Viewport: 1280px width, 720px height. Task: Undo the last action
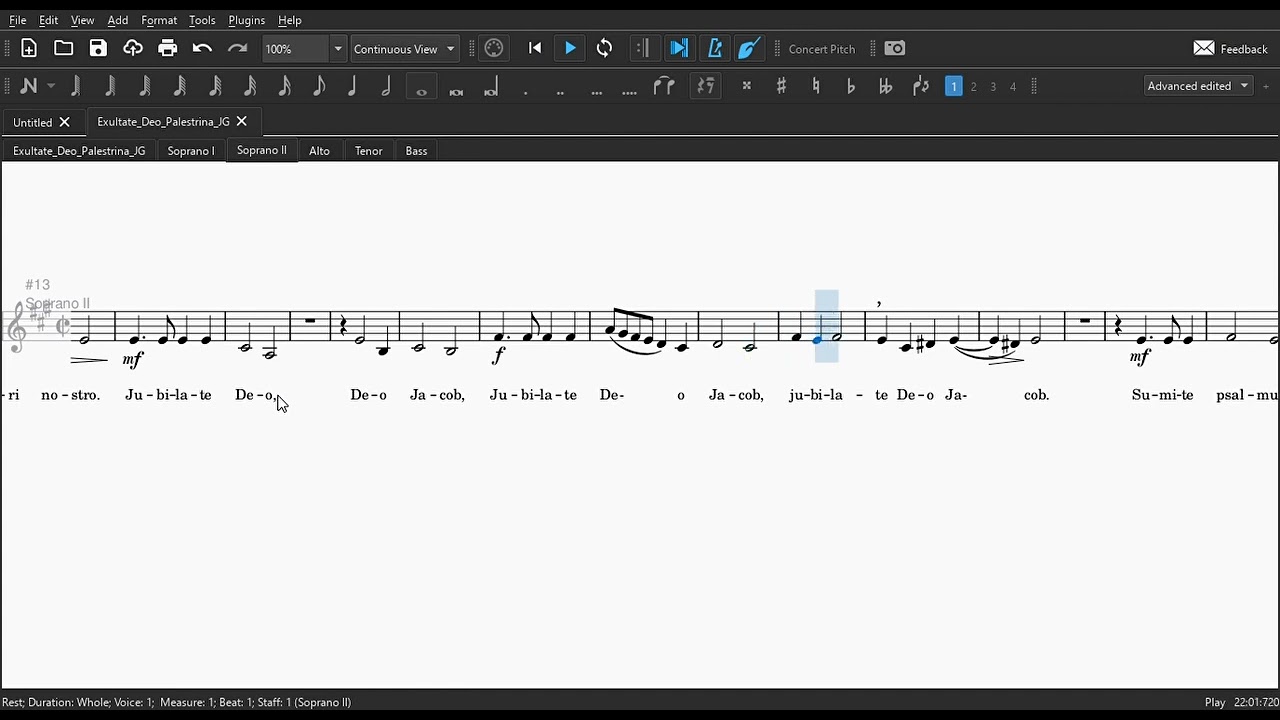click(x=202, y=48)
